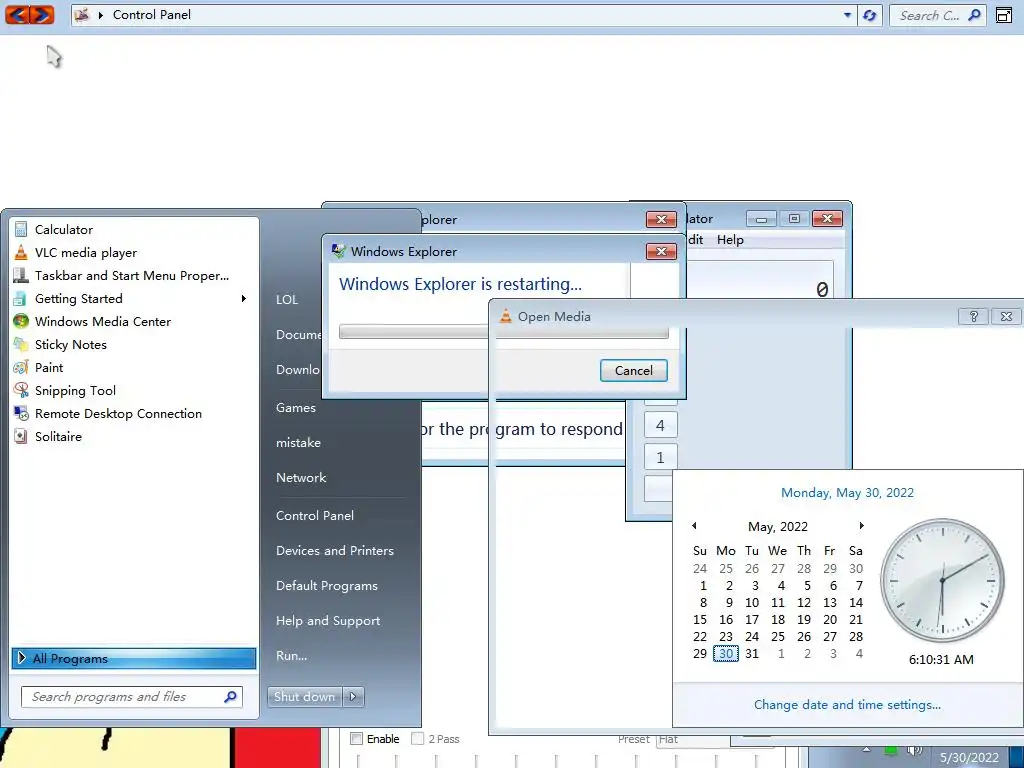Click the Start menu search magnifier icon
Image resolution: width=1024 pixels, height=768 pixels.
[230, 697]
